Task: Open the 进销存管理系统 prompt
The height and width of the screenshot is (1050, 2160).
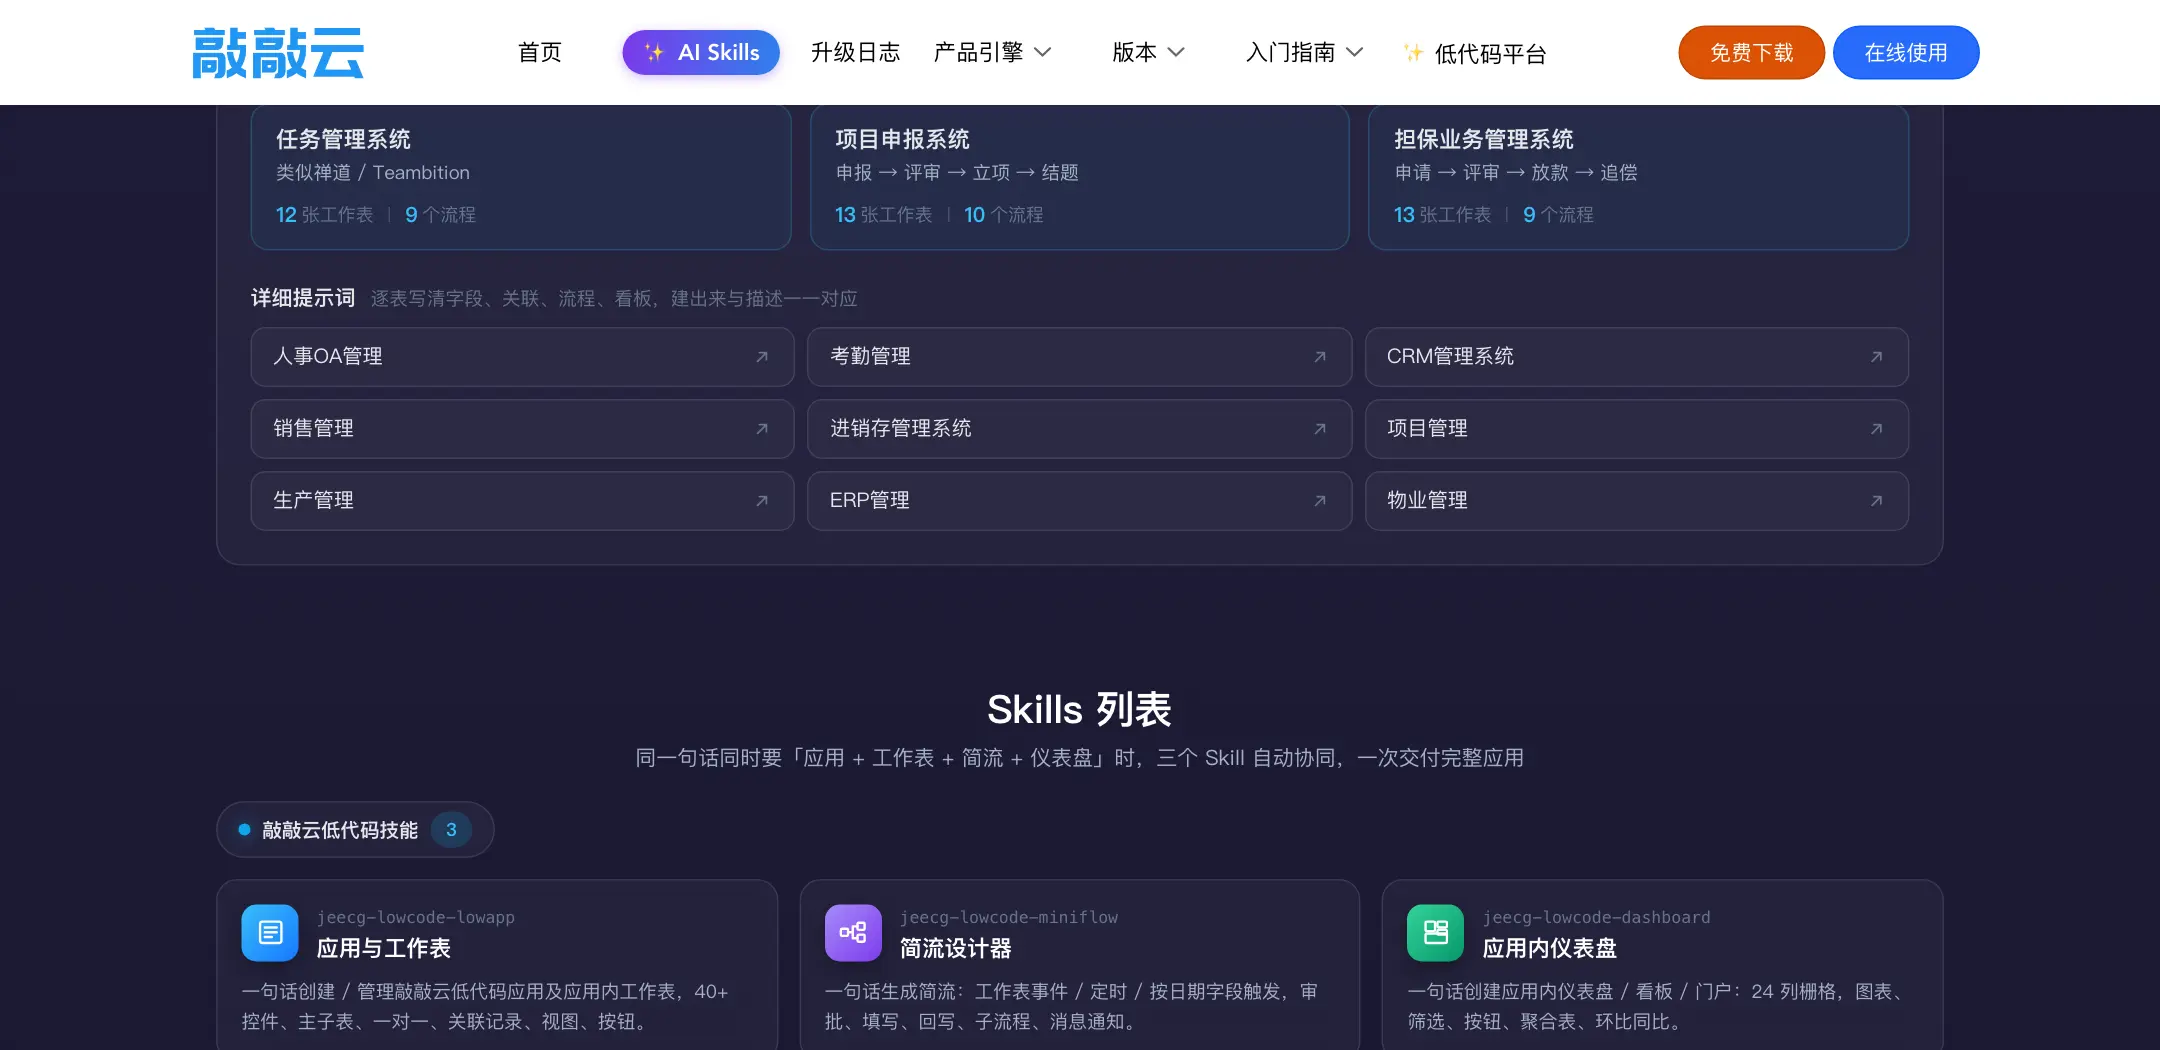Action: [x=1080, y=429]
